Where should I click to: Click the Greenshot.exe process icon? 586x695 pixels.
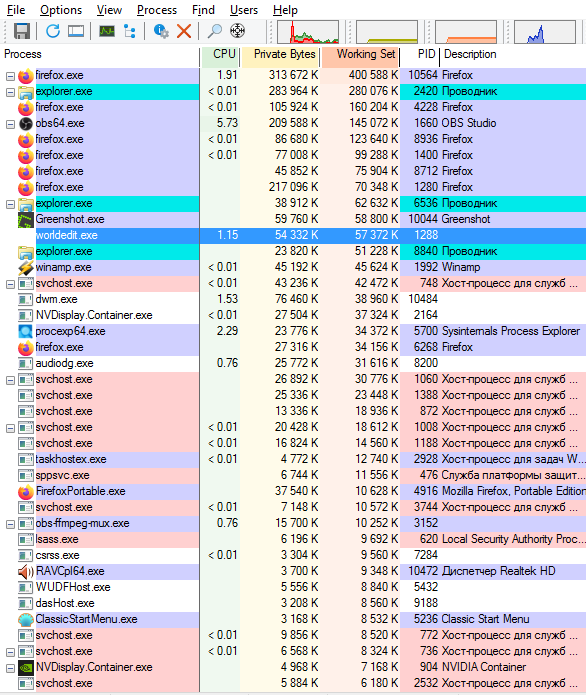26,219
